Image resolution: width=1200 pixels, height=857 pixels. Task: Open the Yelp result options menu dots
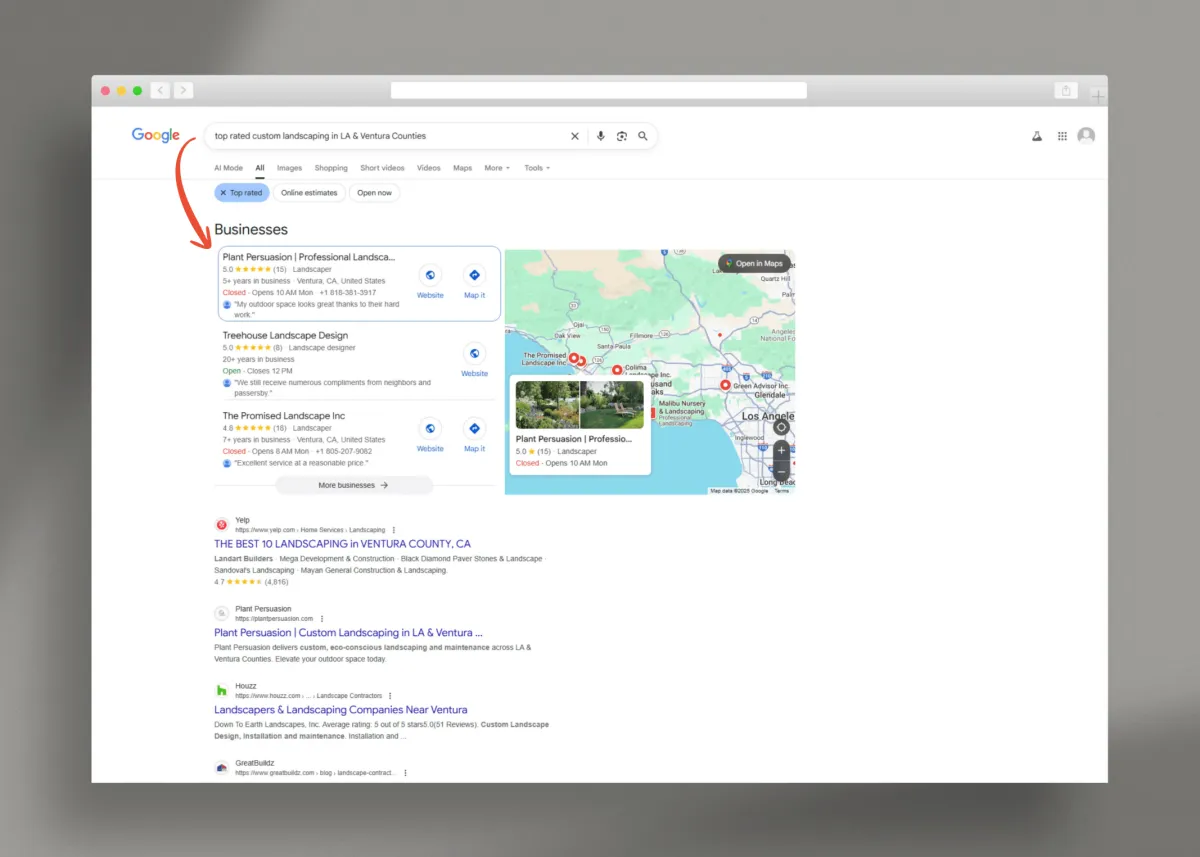tap(394, 529)
